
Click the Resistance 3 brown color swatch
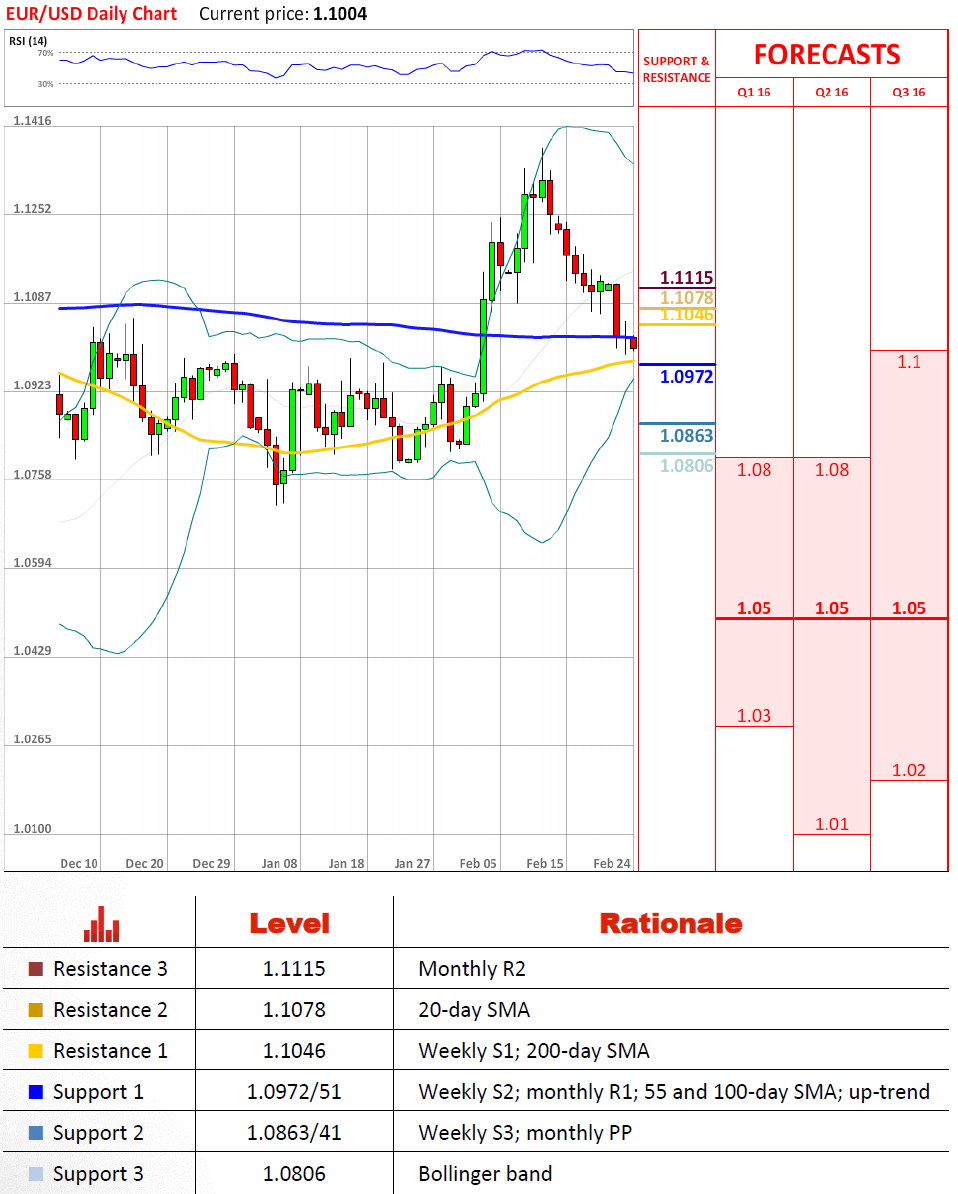pos(36,969)
